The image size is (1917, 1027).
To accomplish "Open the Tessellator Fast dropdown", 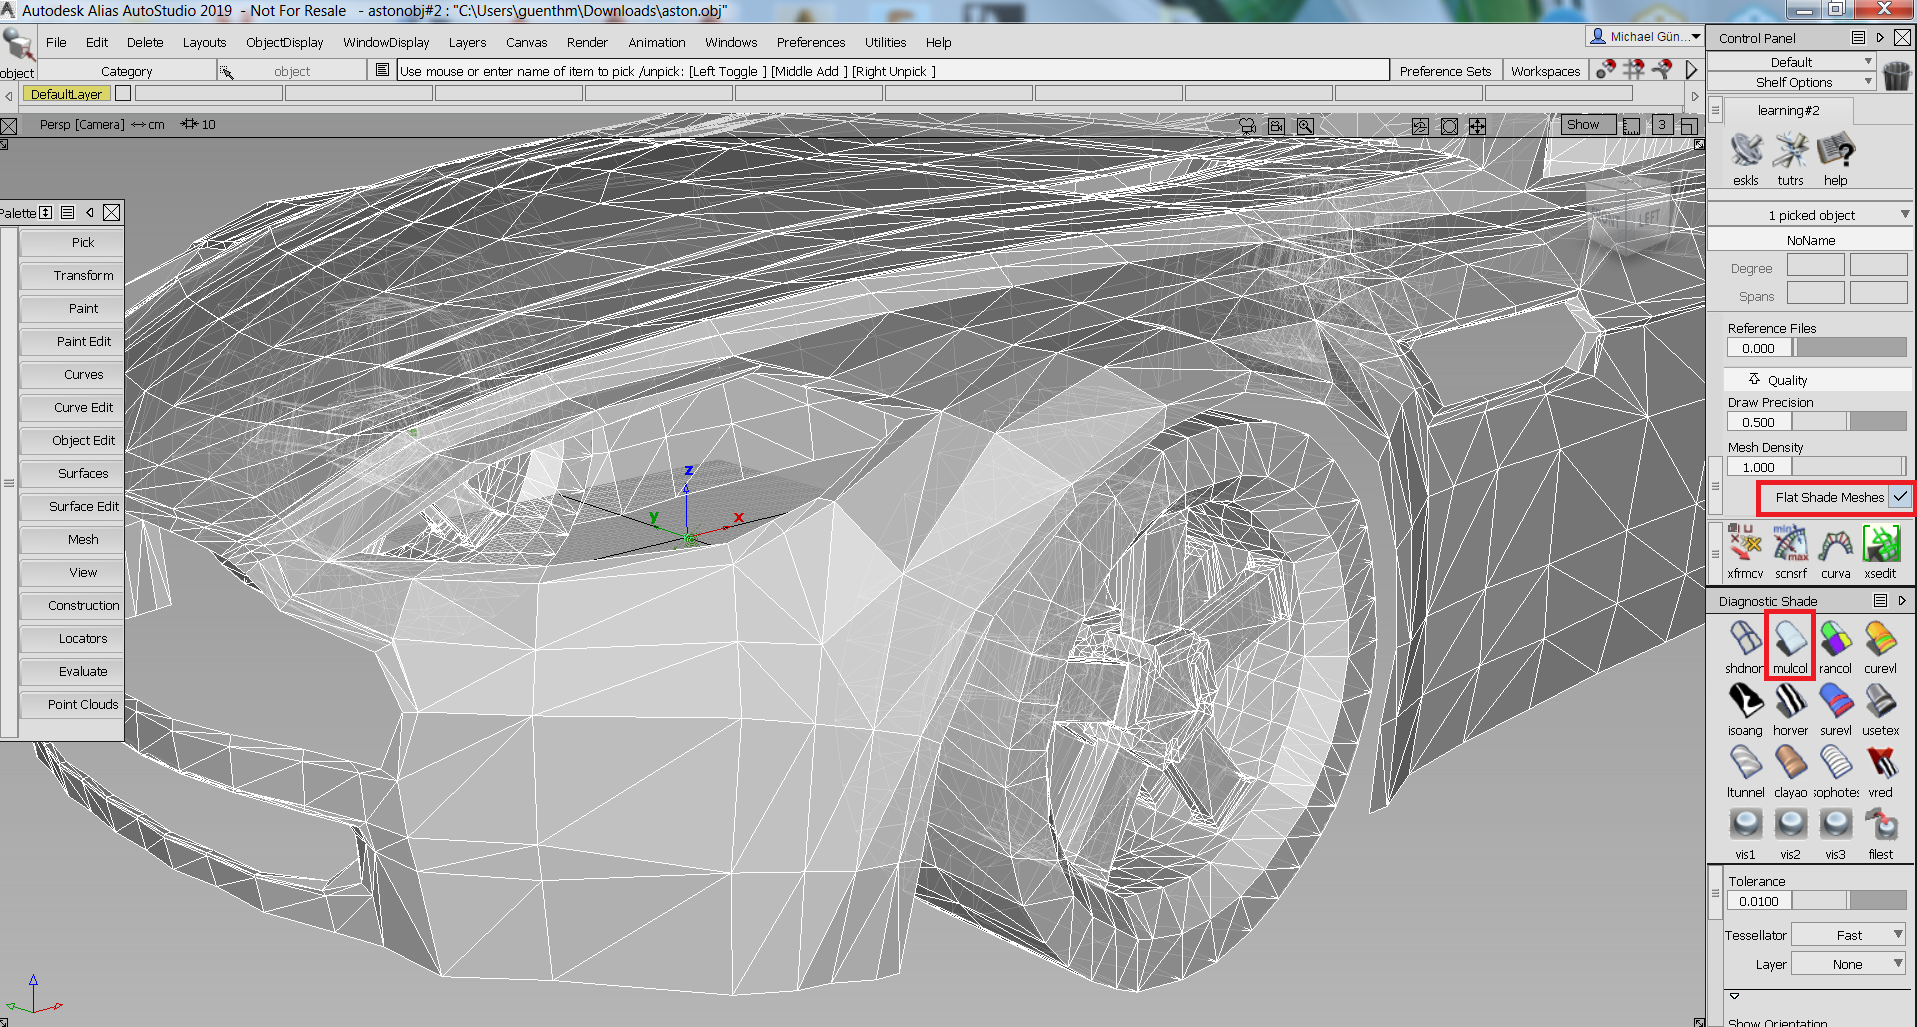I will [x=1848, y=935].
